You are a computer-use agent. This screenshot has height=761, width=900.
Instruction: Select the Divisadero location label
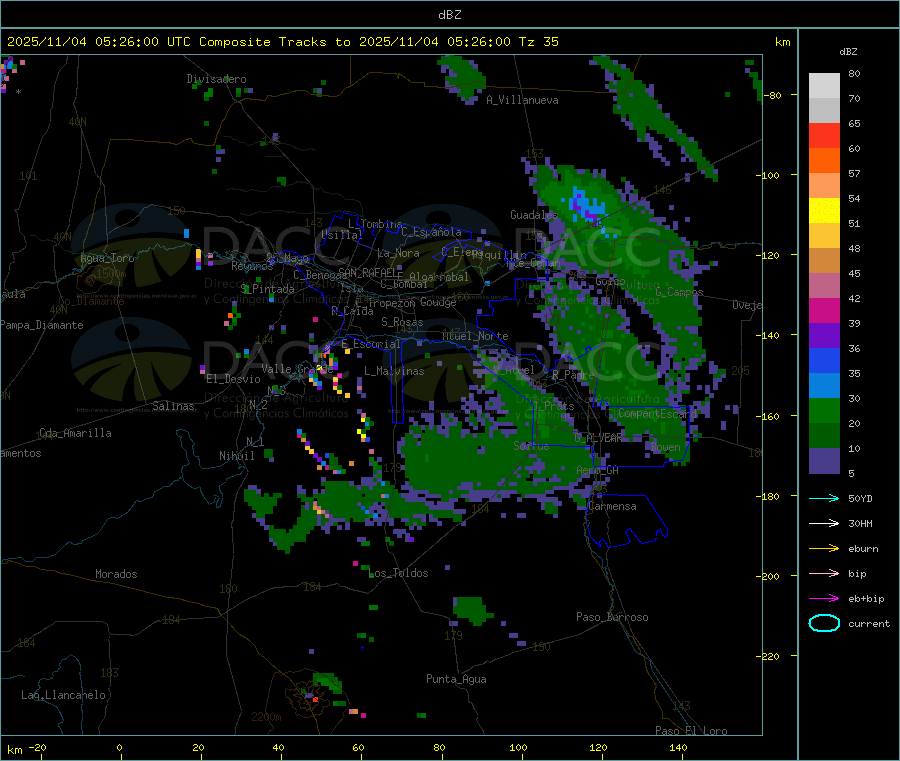click(x=216, y=79)
